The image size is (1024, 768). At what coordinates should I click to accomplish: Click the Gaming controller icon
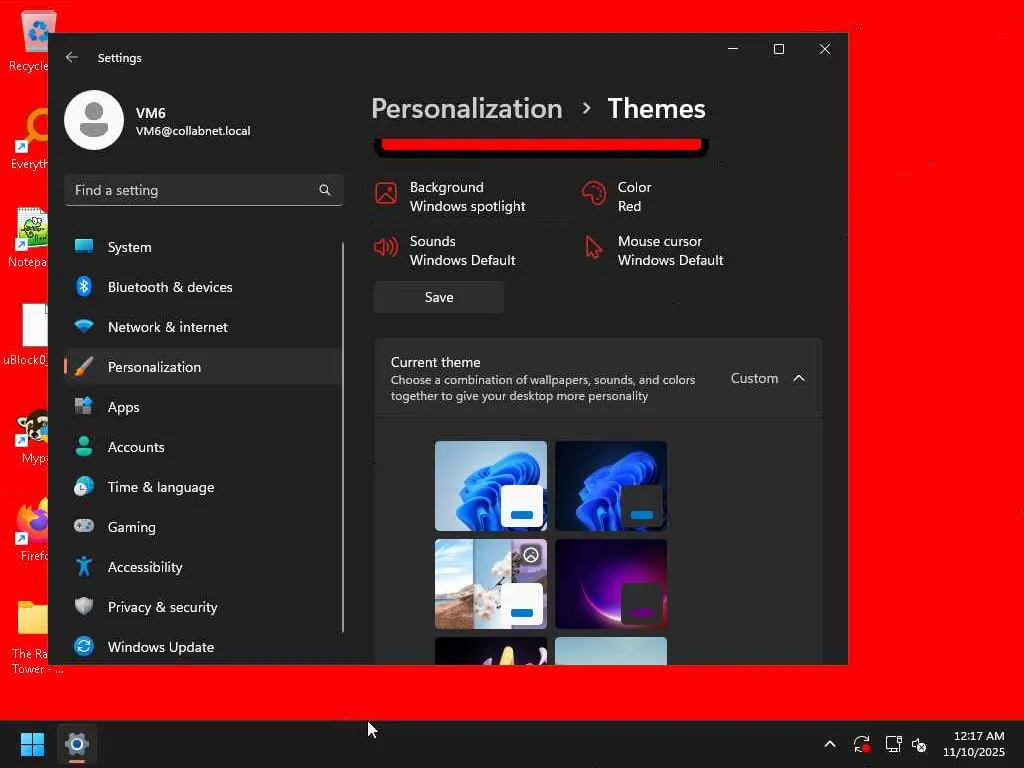(84, 526)
